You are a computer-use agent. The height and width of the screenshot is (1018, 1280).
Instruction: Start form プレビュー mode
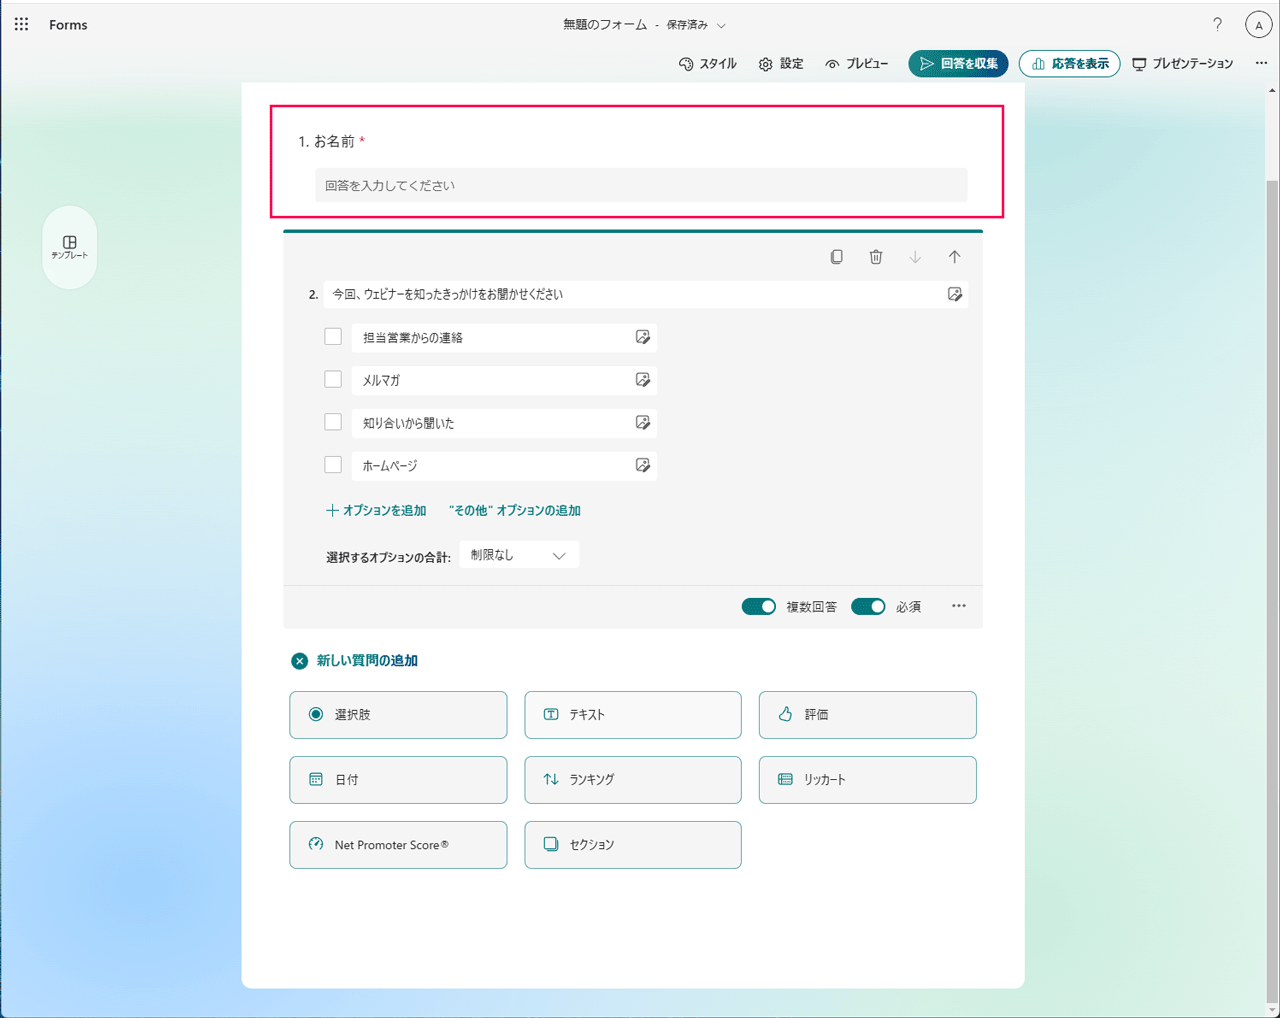coord(857,63)
